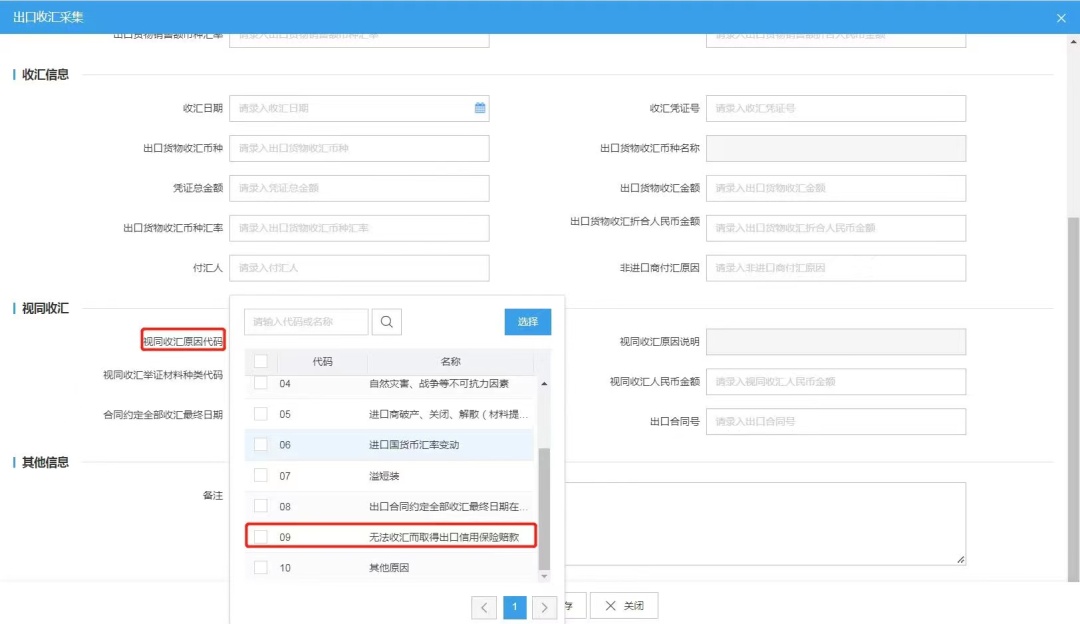The height and width of the screenshot is (624, 1080).
Task: Close the 出口收汇采集 dialog
Action: [x=1061, y=17]
